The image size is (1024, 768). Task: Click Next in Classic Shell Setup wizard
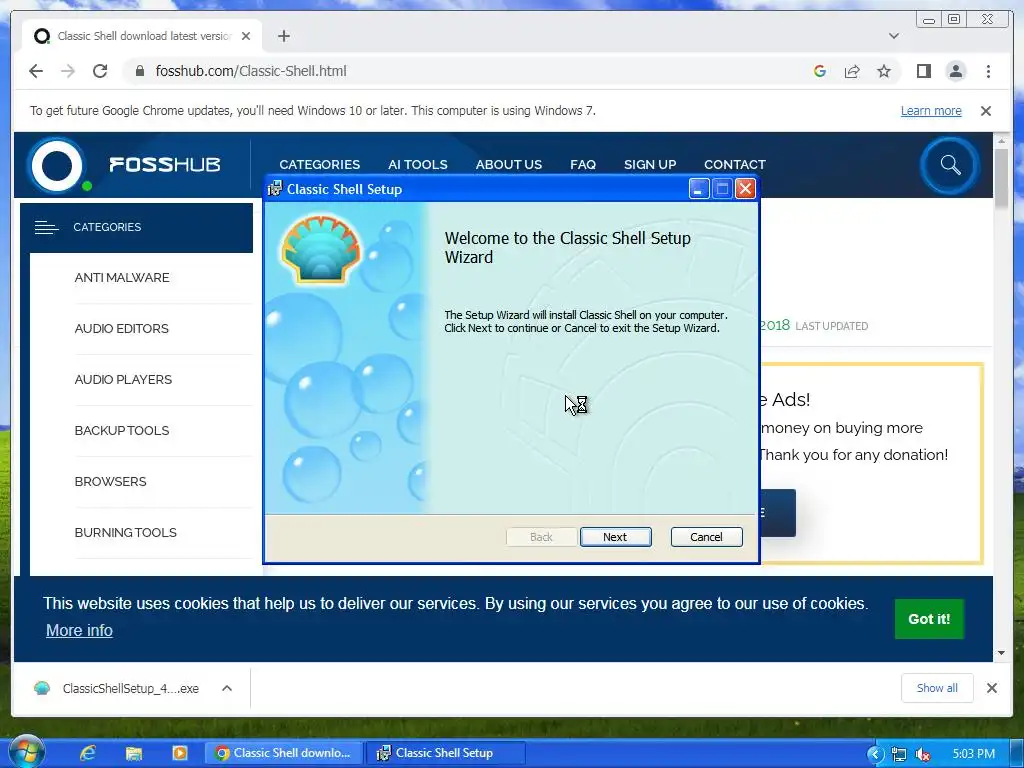pos(615,537)
